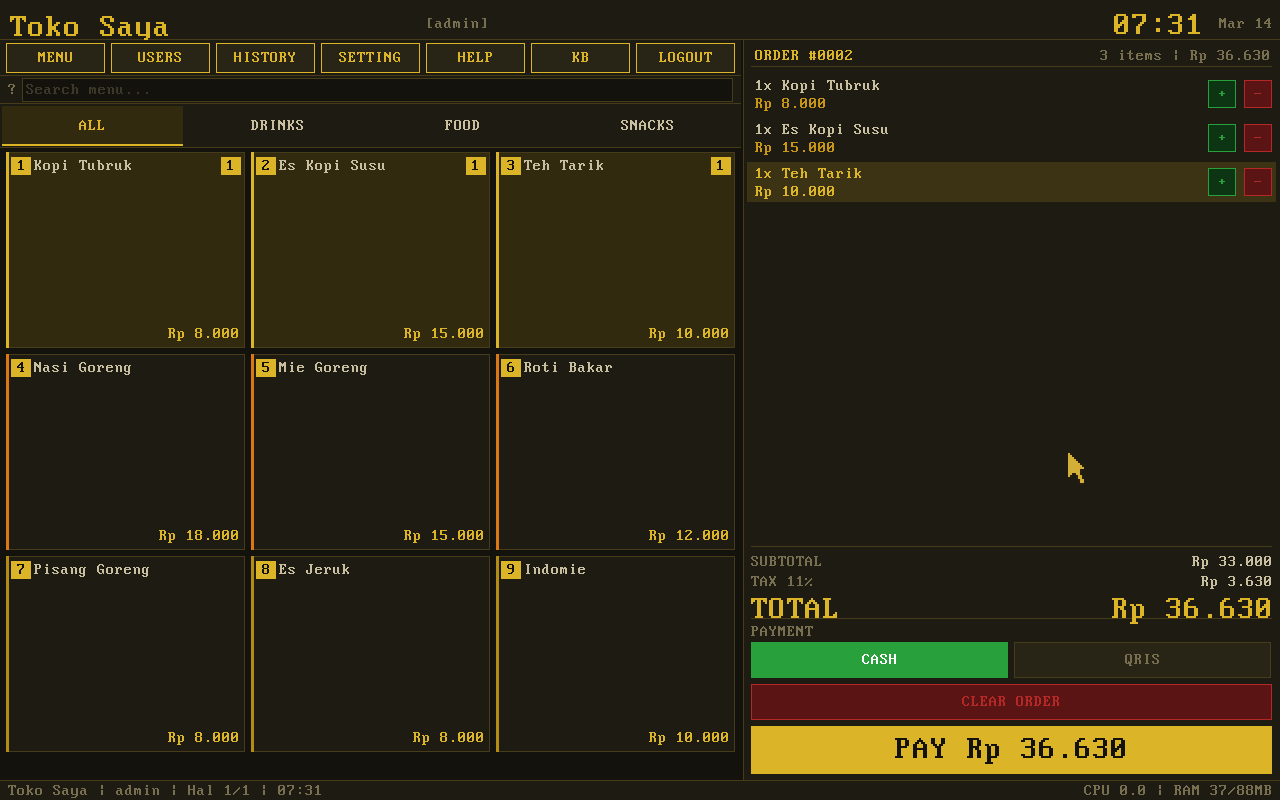The height and width of the screenshot is (800, 1280).
Task: Clear the current order
Action: click(x=1010, y=701)
